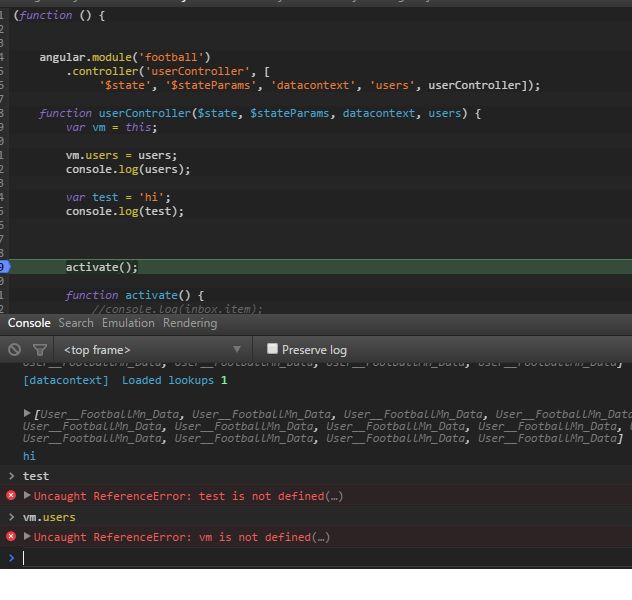Click the "var test = 'hi';" line
The width and height of the screenshot is (632, 600).
pyautogui.click(x=118, y=197)
